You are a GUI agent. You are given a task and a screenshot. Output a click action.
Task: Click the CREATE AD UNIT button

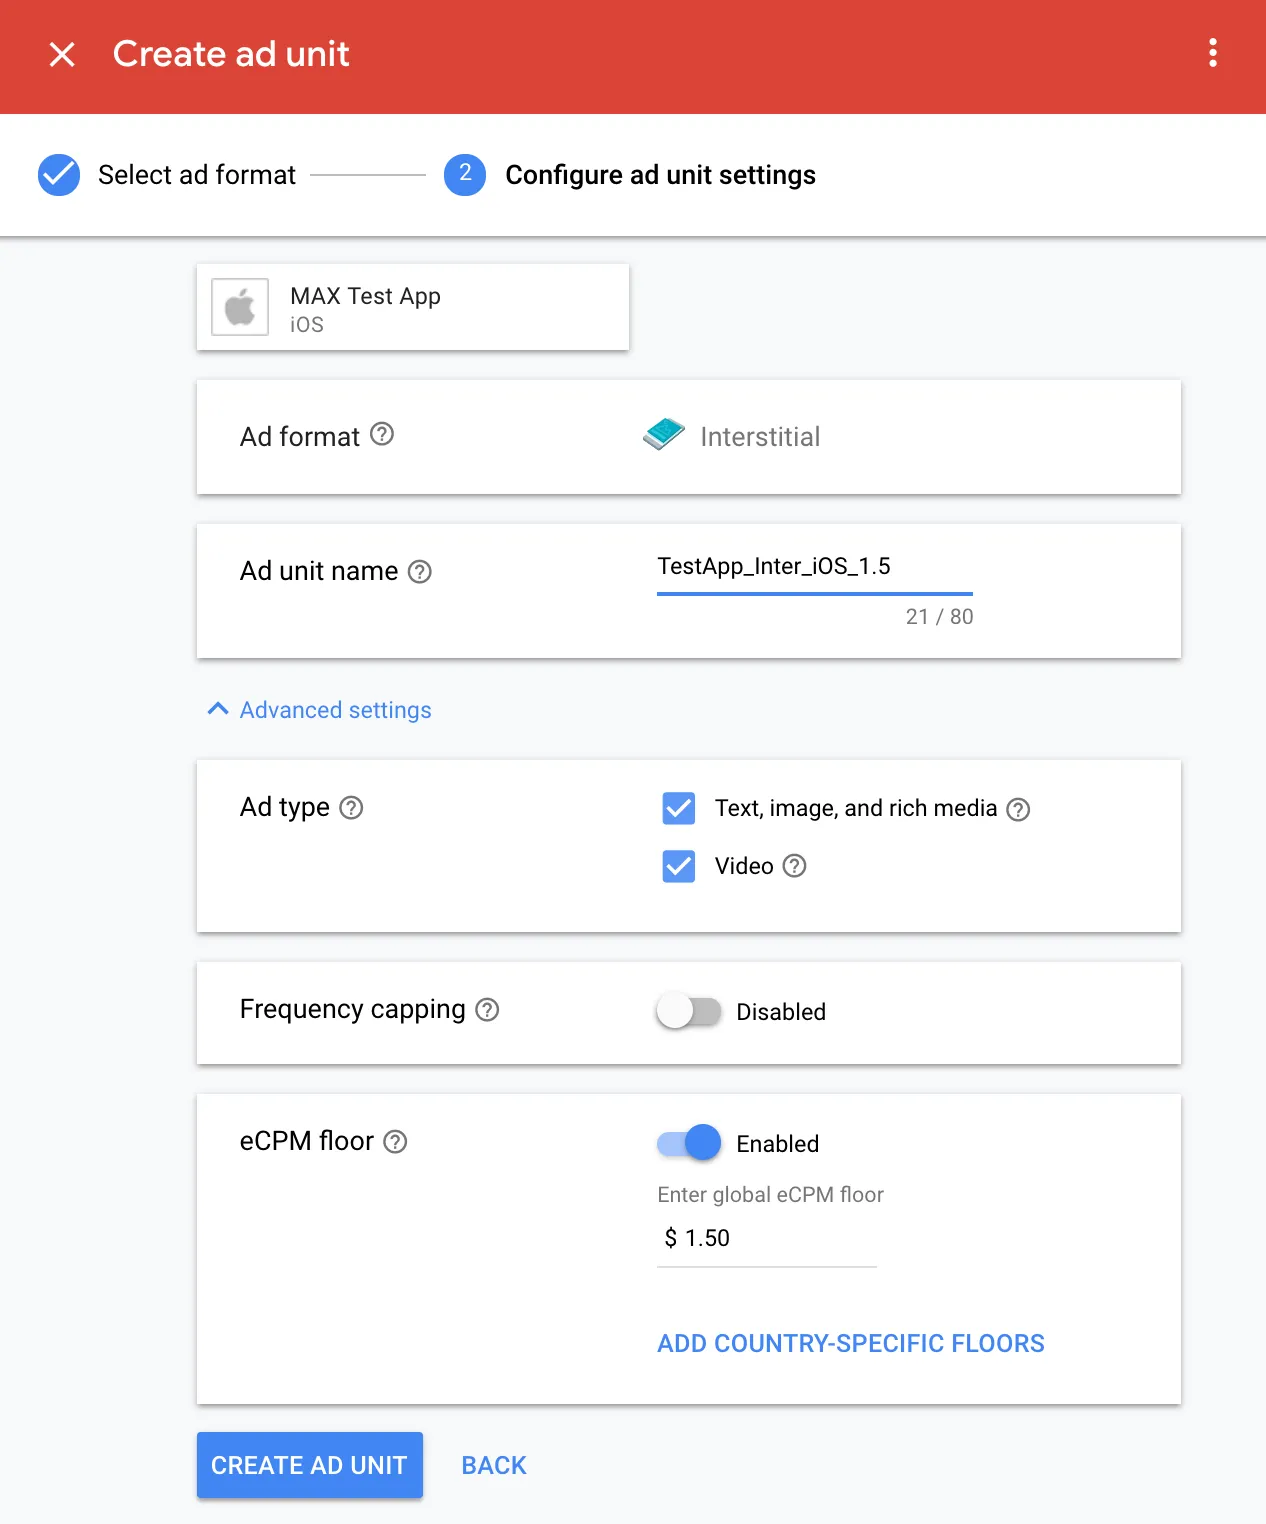(x=309, y=1465)
